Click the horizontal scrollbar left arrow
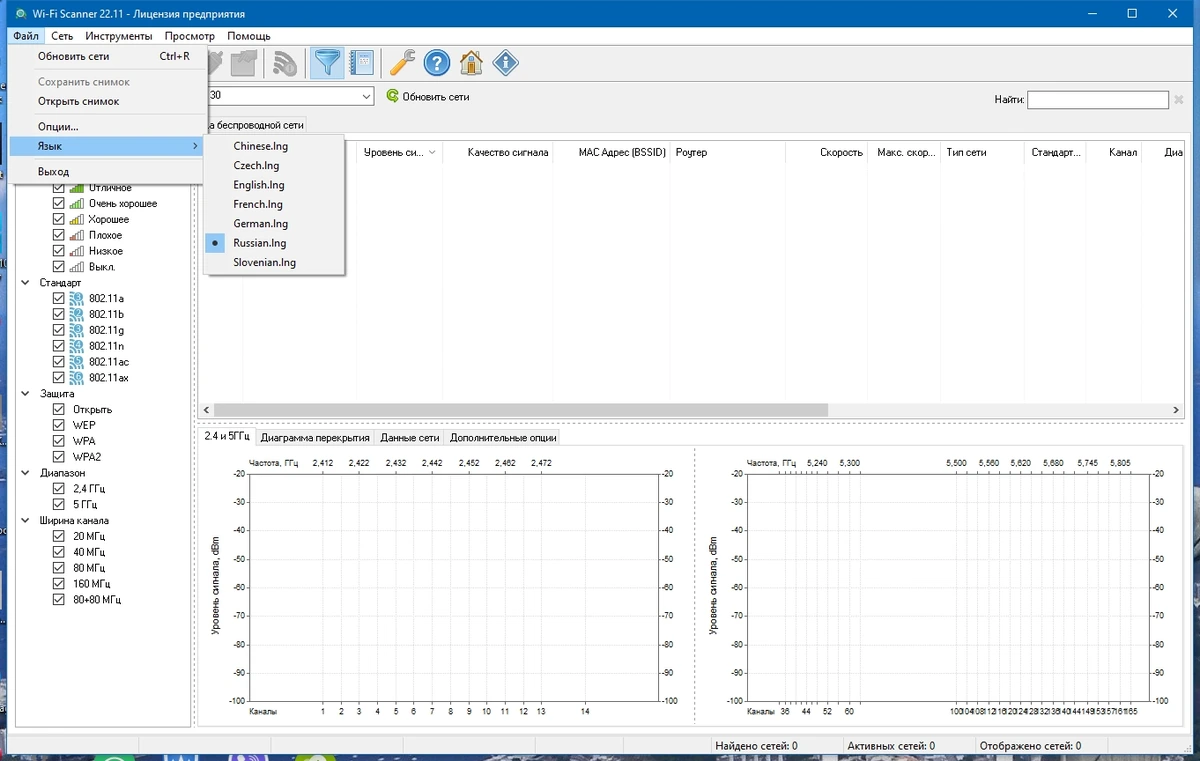 coord(207,410)
